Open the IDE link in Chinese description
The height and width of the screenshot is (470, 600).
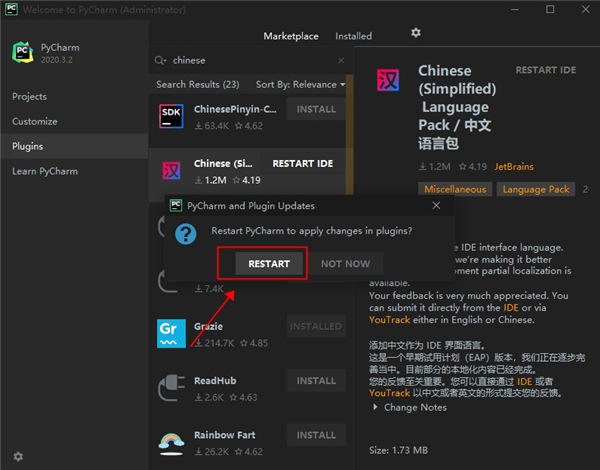point(524,381)
